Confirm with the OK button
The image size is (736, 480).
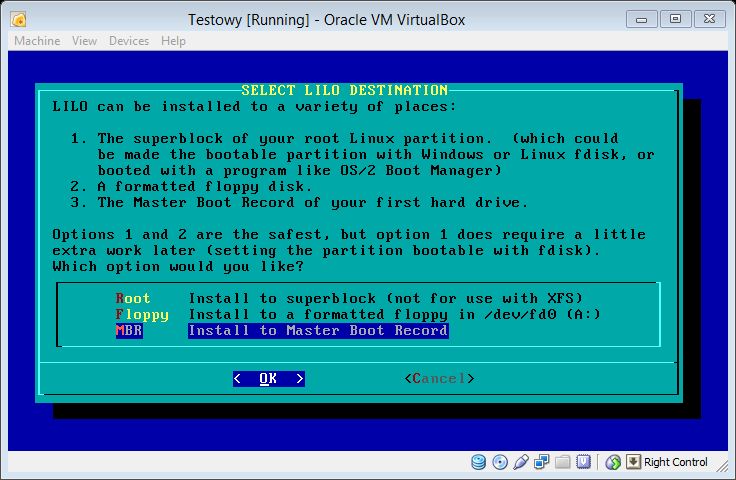click(268, 379)
